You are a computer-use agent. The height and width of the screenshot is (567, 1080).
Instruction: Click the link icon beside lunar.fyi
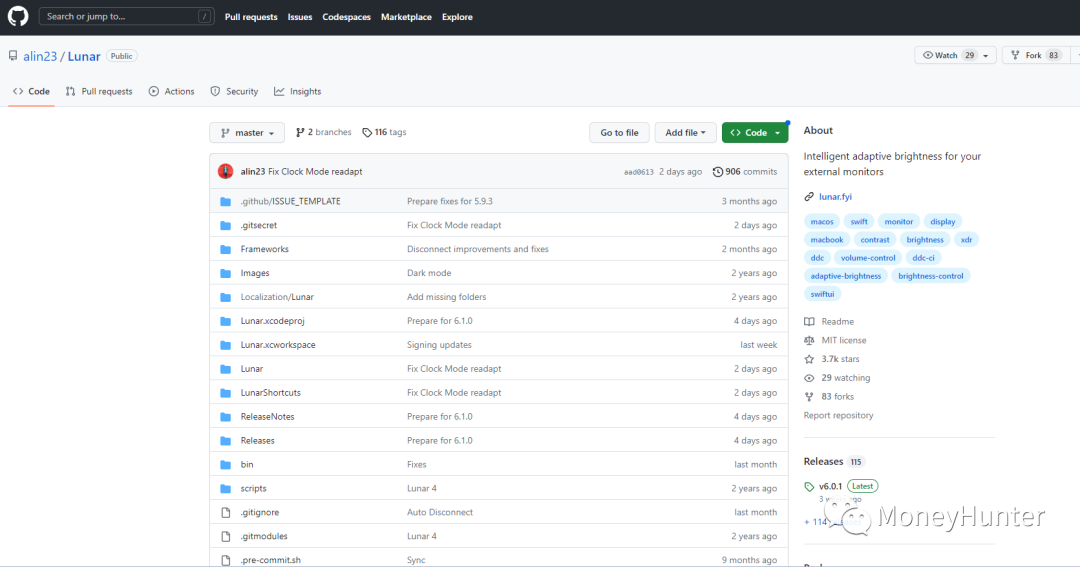(x=809, y=197)
